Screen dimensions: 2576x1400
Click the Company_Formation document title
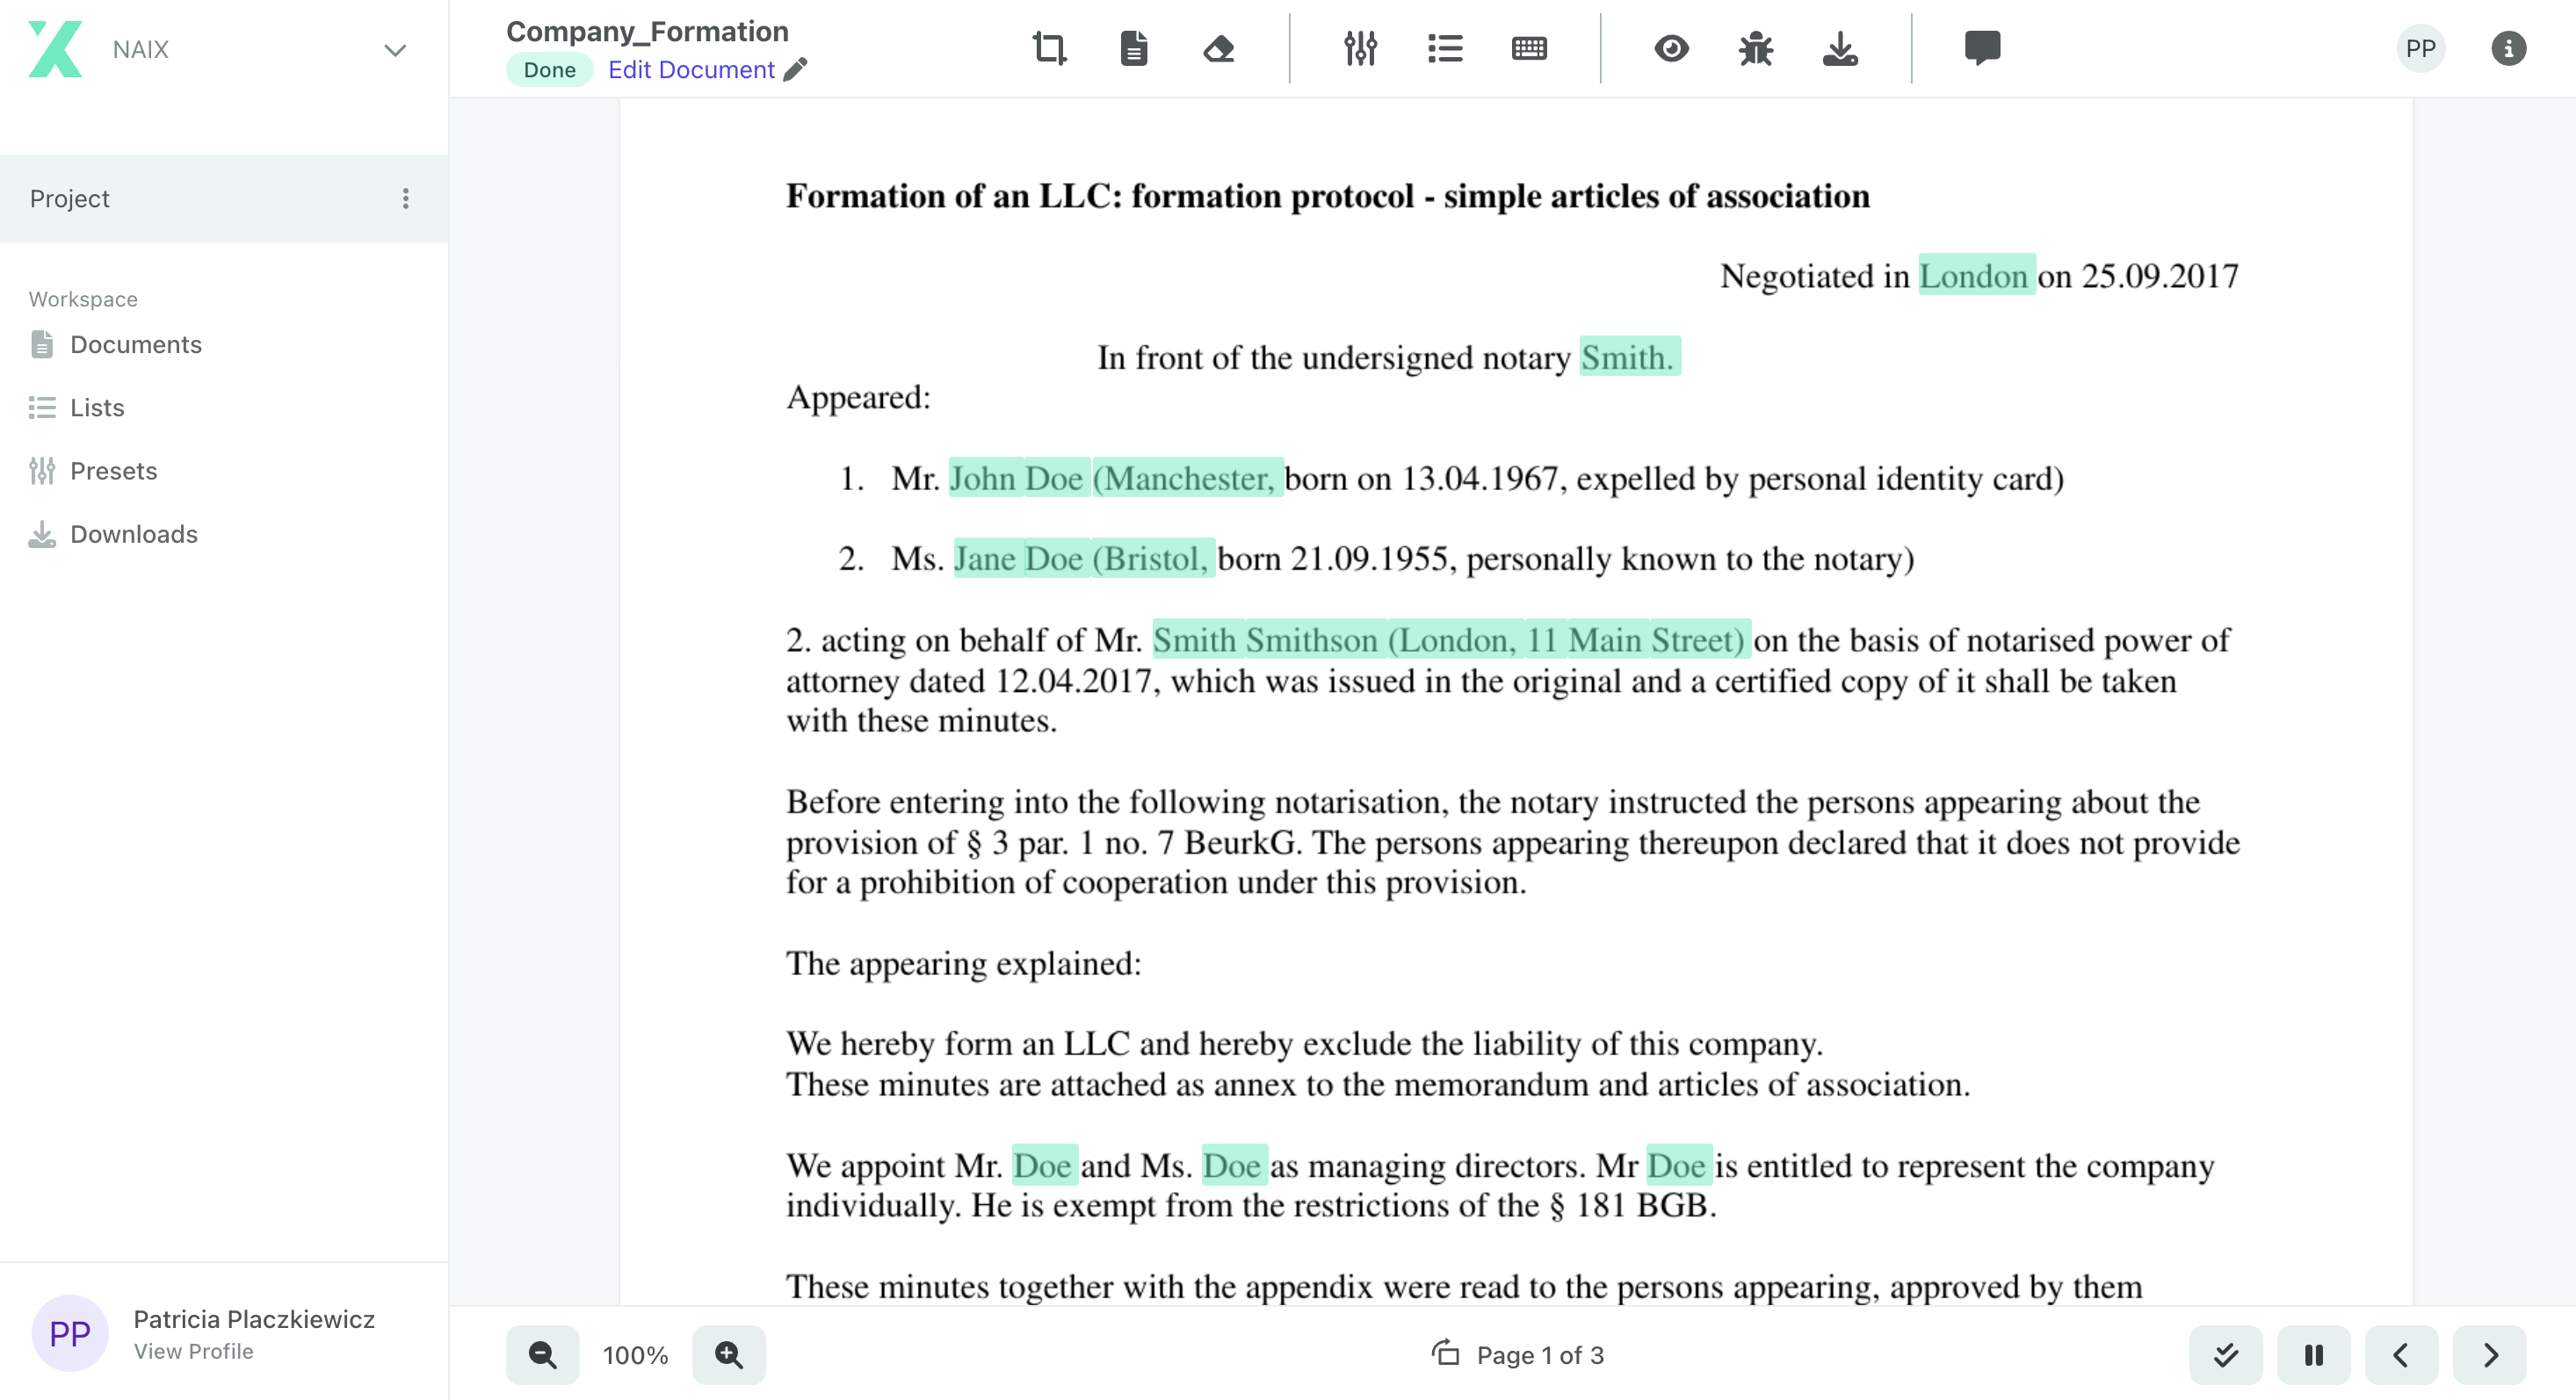pyautogui.click(x=647, y=31)
